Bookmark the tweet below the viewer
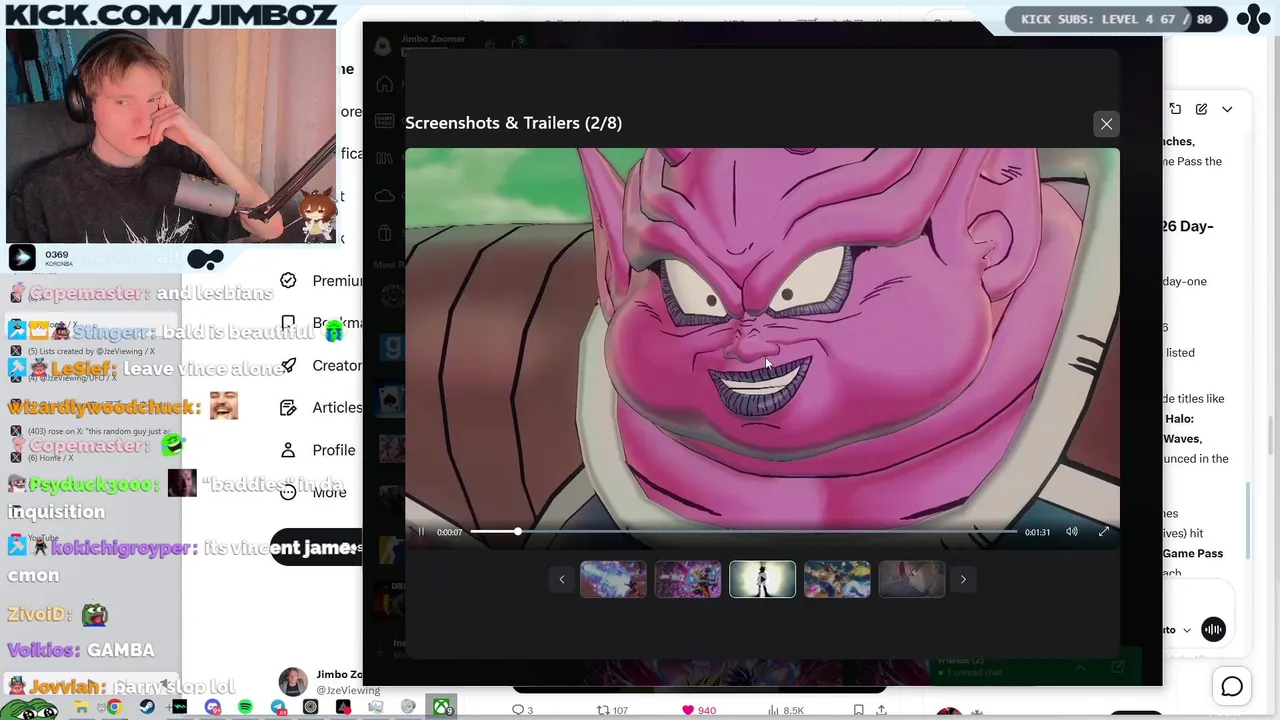1280x720 pixels. click(858, 710)
